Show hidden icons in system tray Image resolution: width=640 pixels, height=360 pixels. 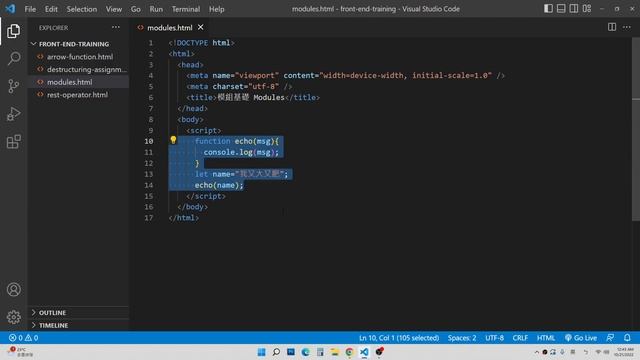pyautogui.click(x=536, y=352)
